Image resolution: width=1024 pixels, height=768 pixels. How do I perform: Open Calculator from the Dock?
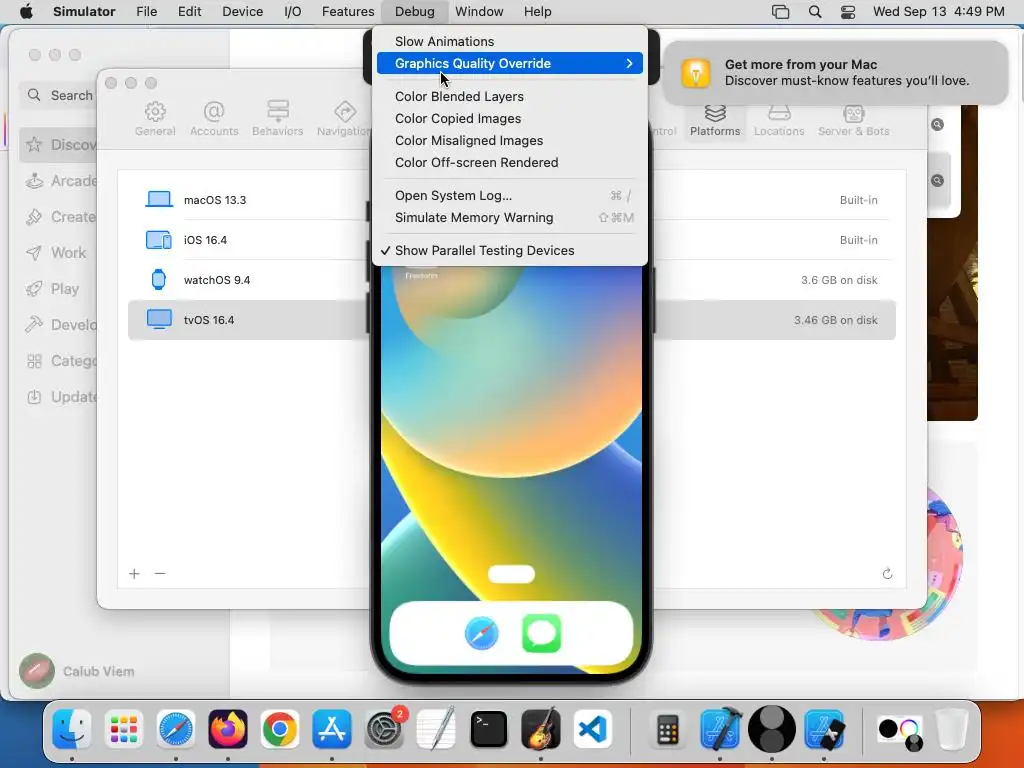pos(667,729)
